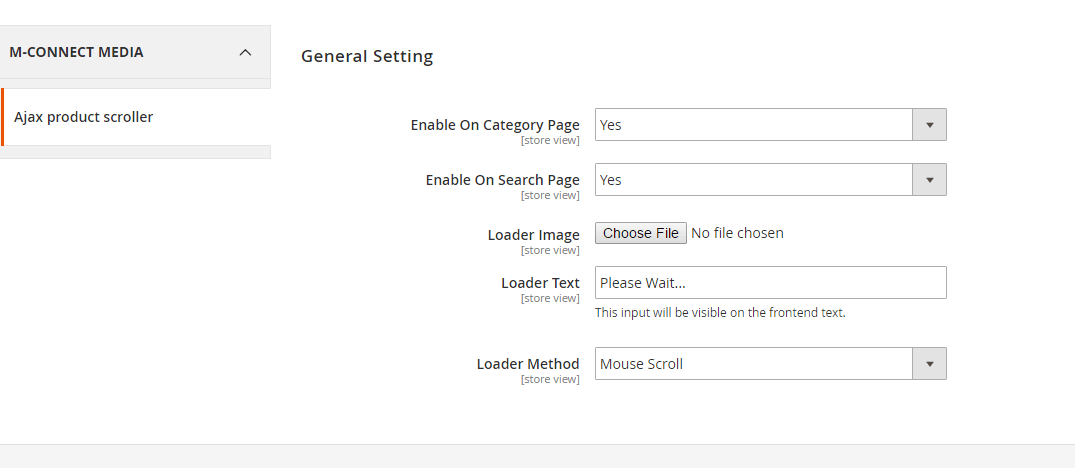Open the Enable On Category Page select box

[754, 125]
